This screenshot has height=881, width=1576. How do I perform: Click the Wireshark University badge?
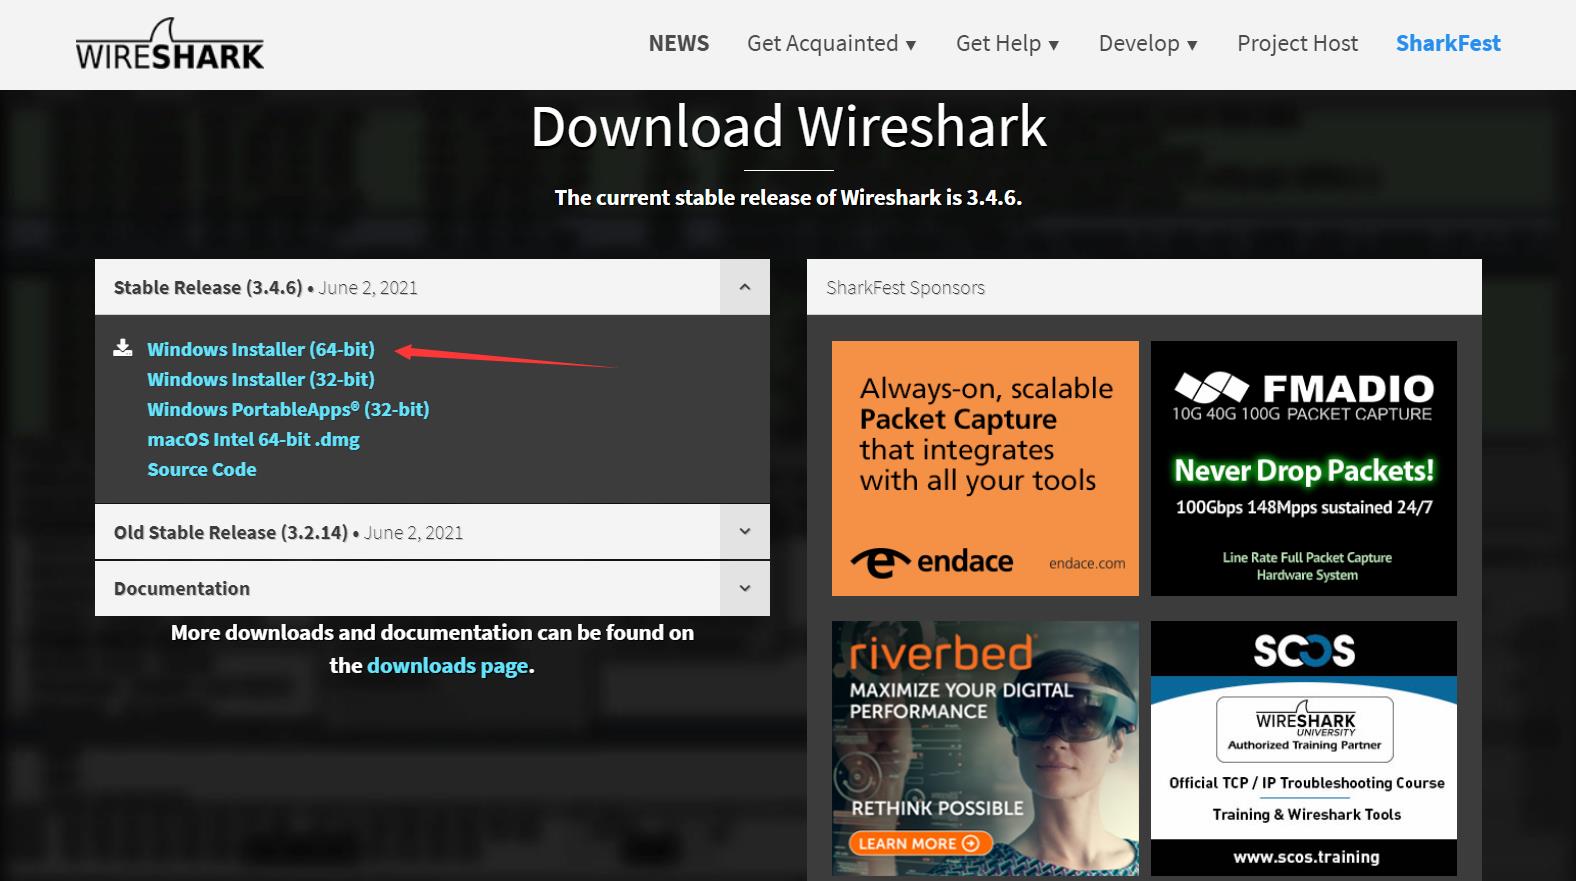click(x=1305, y=729)
